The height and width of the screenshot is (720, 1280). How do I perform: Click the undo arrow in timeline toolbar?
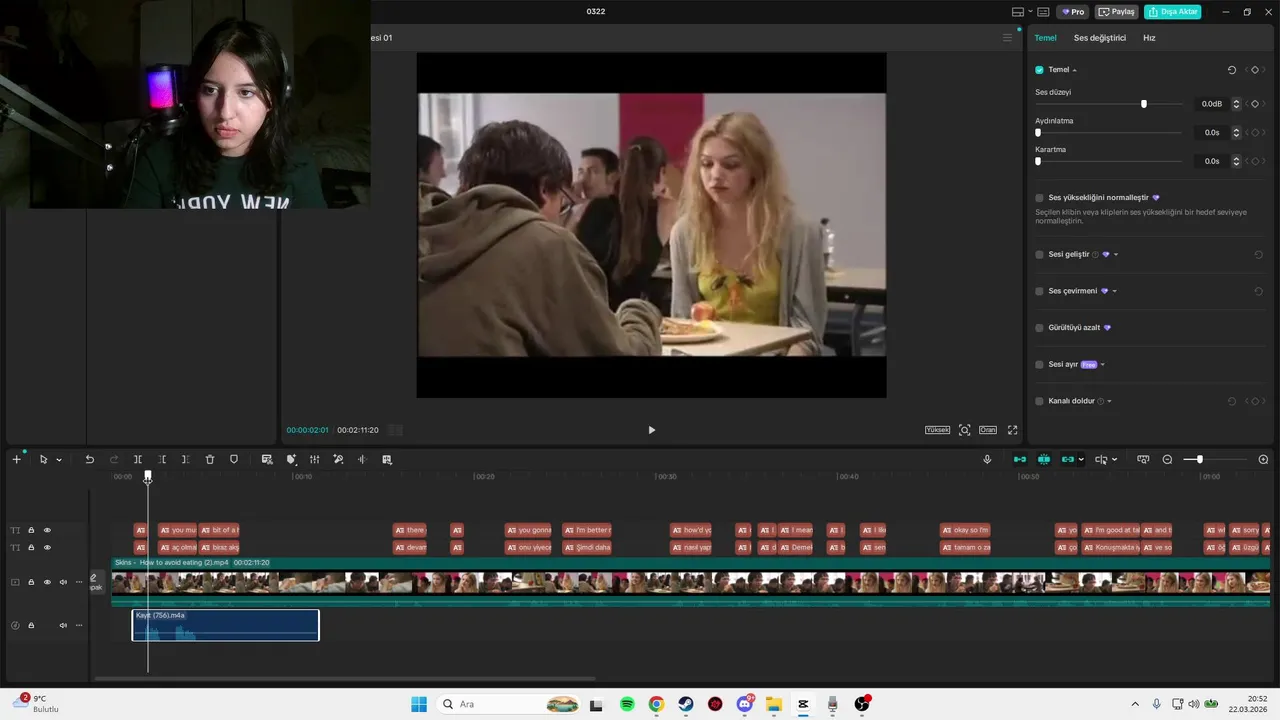[89, 460]
